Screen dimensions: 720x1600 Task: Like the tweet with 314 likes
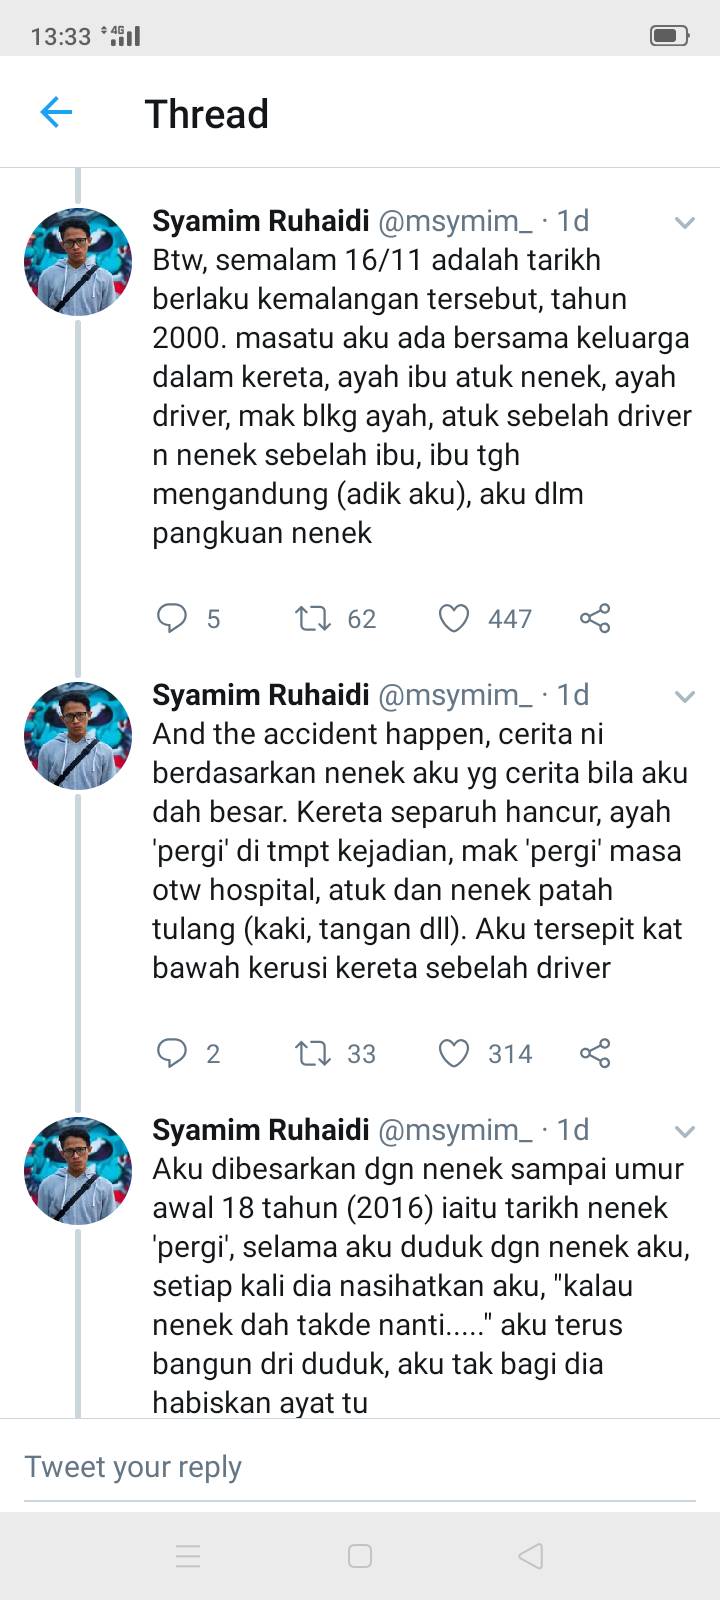tap(454, 1053)
